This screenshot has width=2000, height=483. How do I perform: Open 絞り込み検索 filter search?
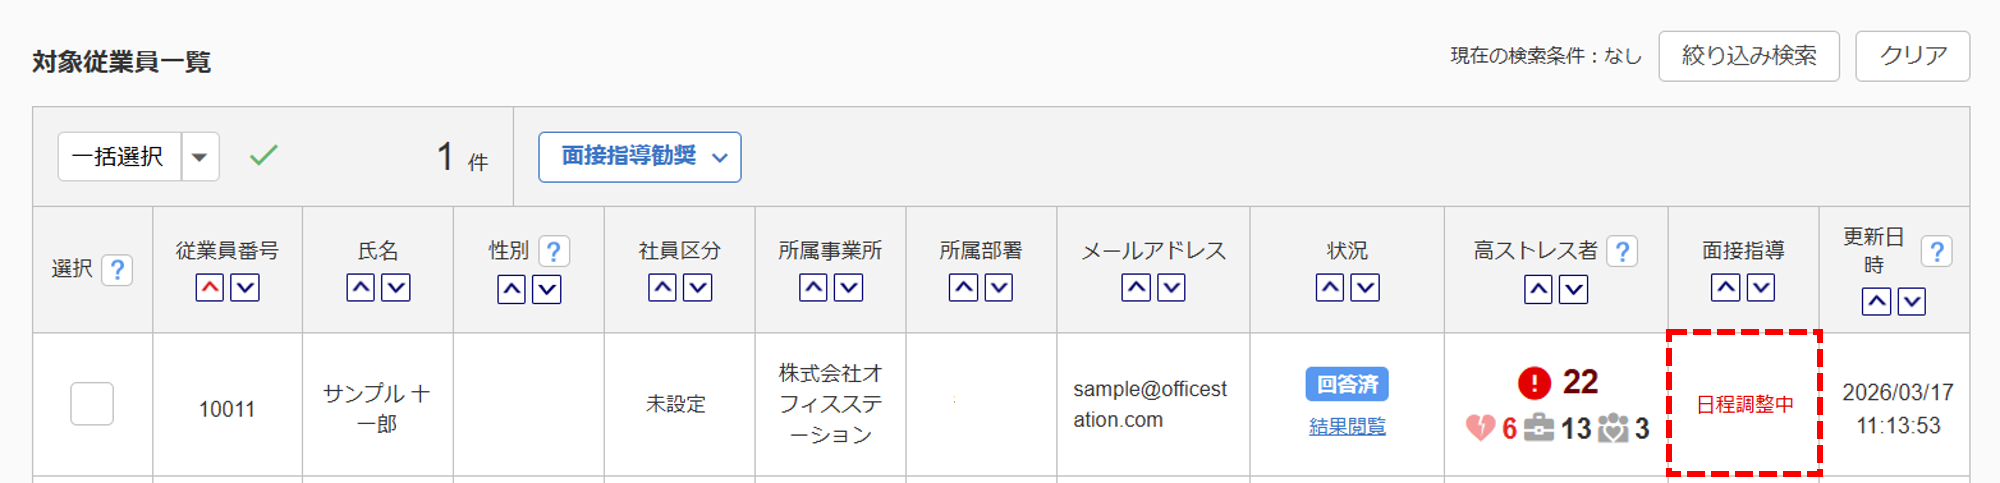pos(1748,56)
